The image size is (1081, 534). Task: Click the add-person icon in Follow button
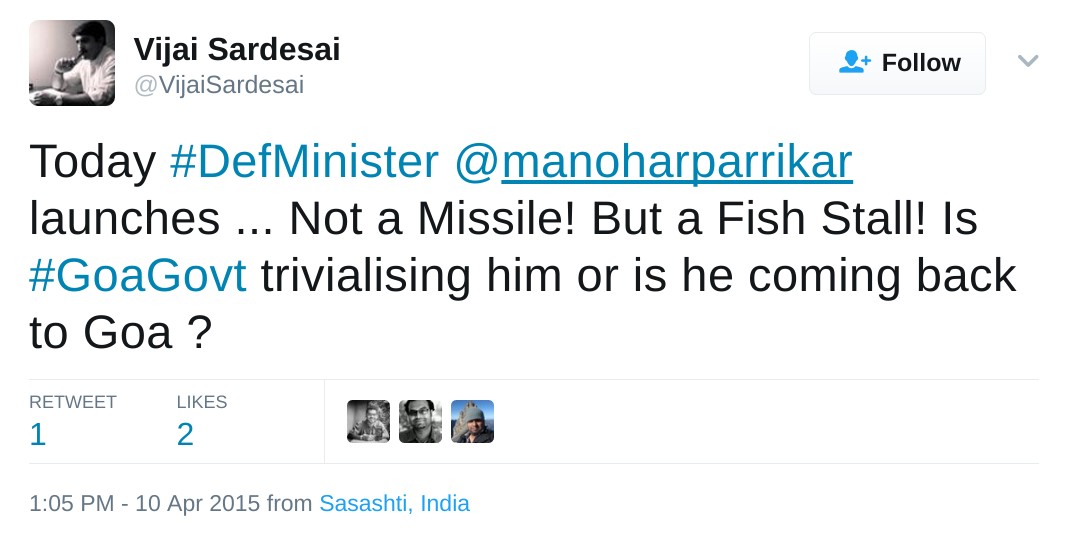point(855,63)
